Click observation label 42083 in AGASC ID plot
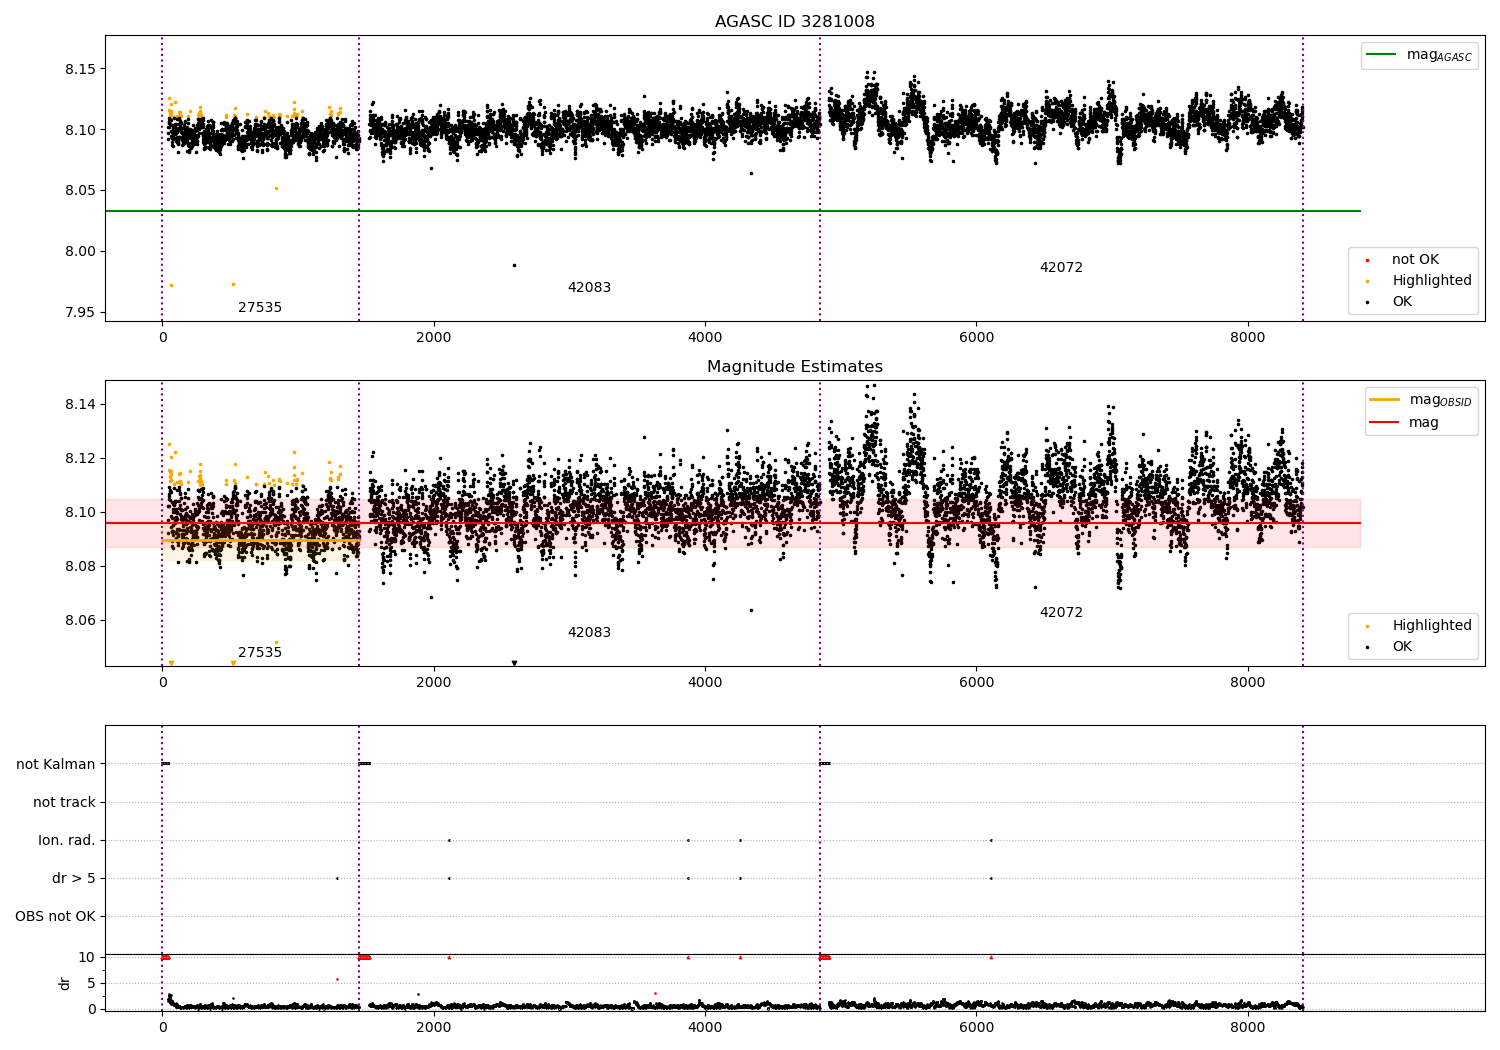 click(589, 288)
